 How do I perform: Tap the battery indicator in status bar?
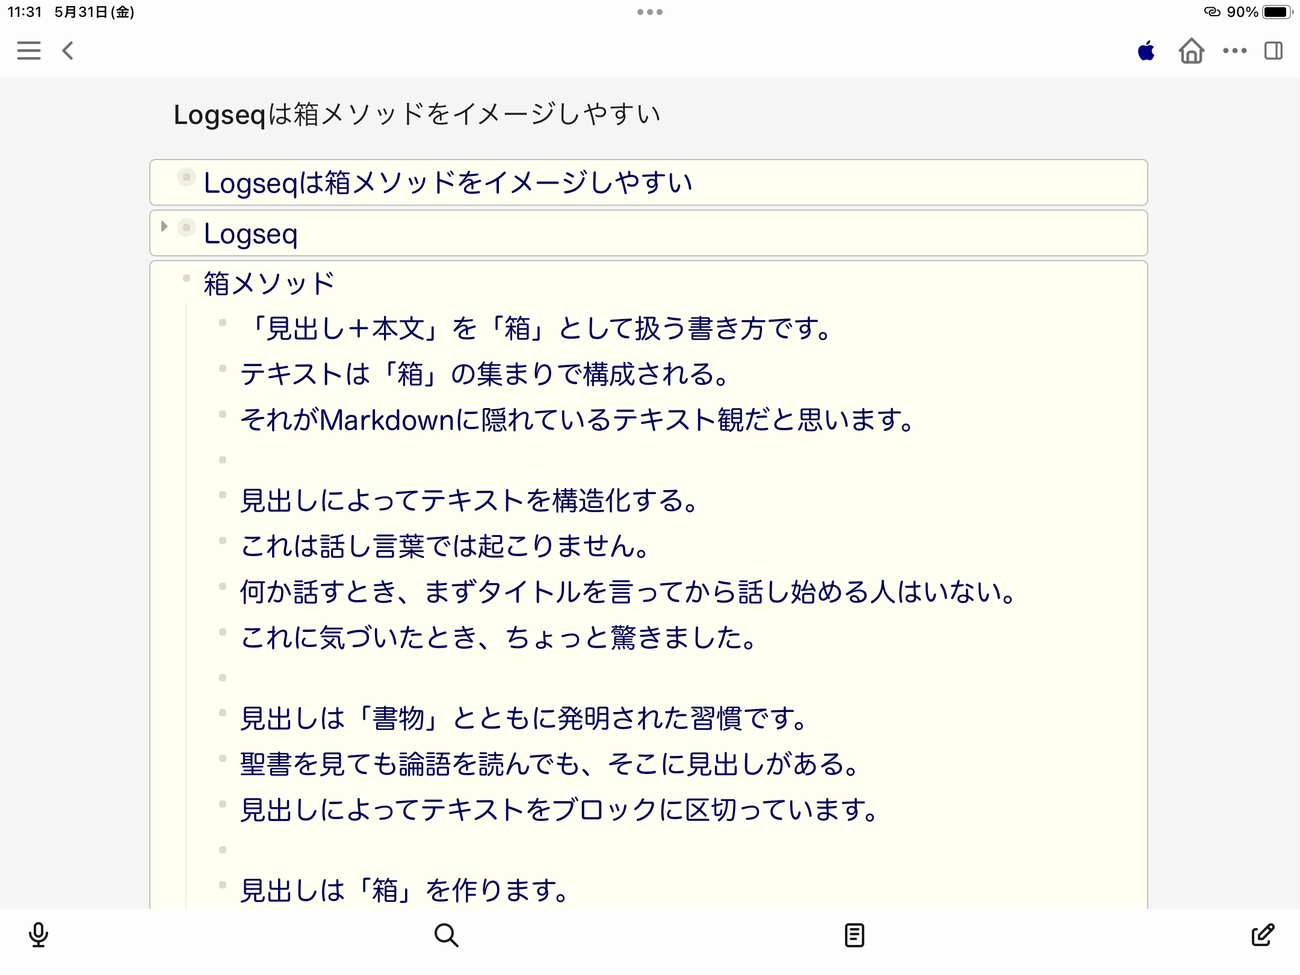pos(1277,12)
